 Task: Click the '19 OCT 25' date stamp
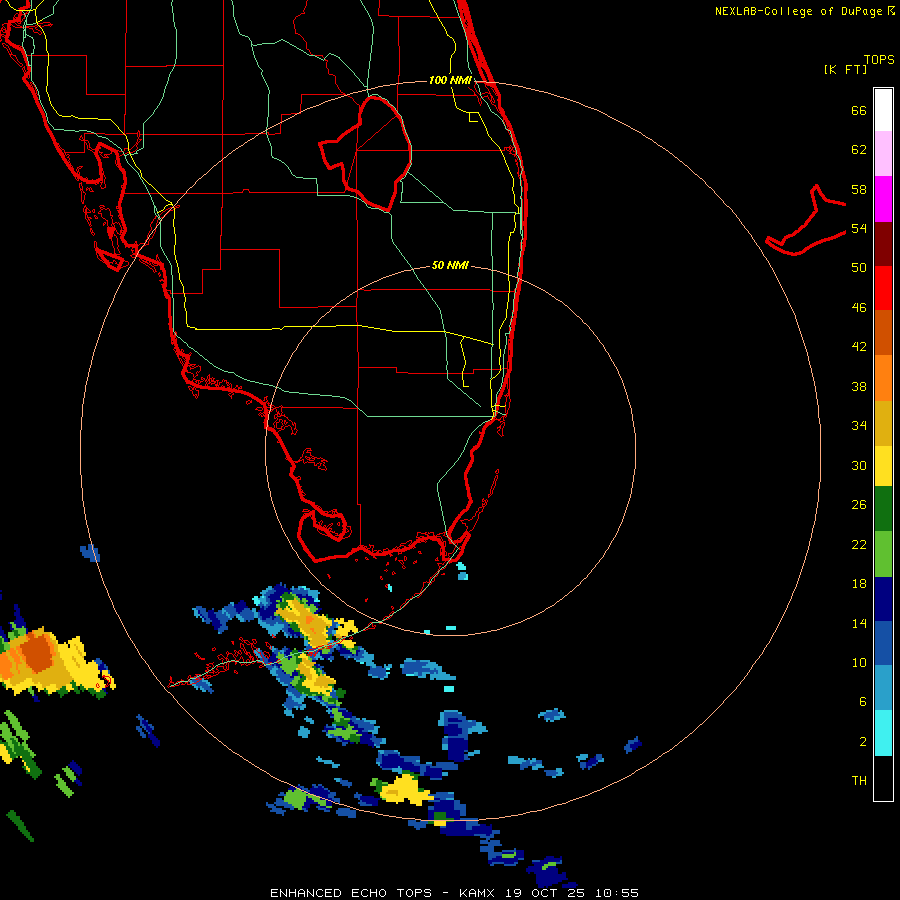[x=546, y=893]
